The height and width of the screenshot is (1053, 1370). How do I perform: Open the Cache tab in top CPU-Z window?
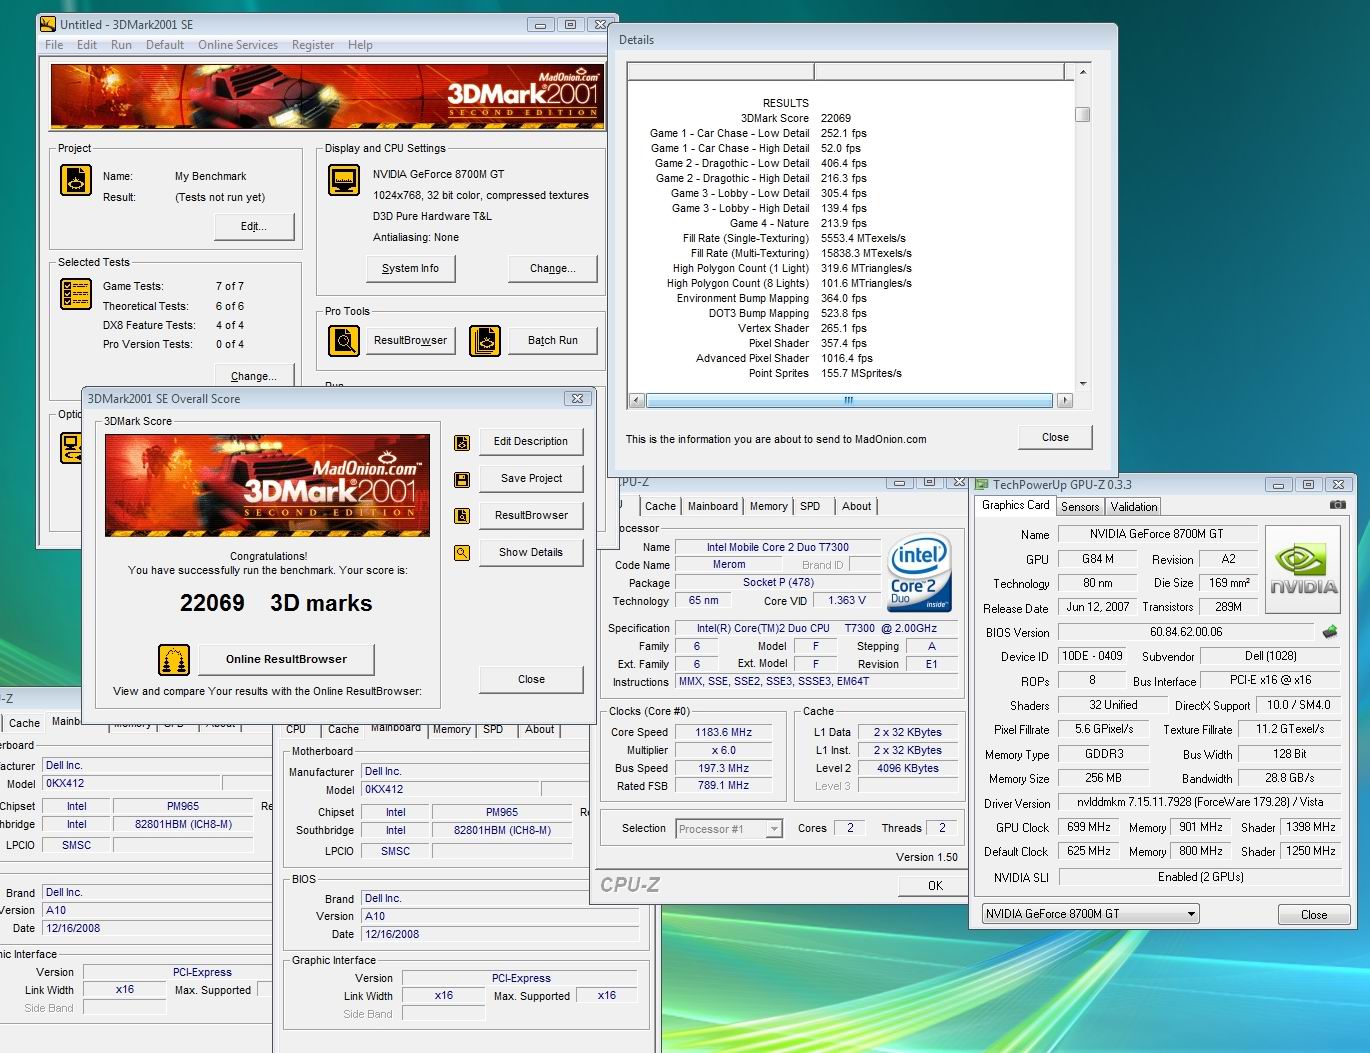[x=660, y=507]
